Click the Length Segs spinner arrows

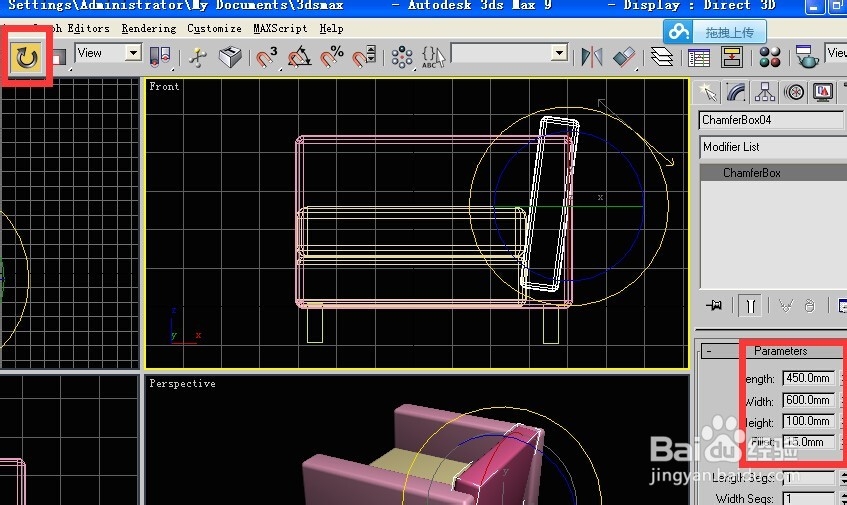(843, 478)
